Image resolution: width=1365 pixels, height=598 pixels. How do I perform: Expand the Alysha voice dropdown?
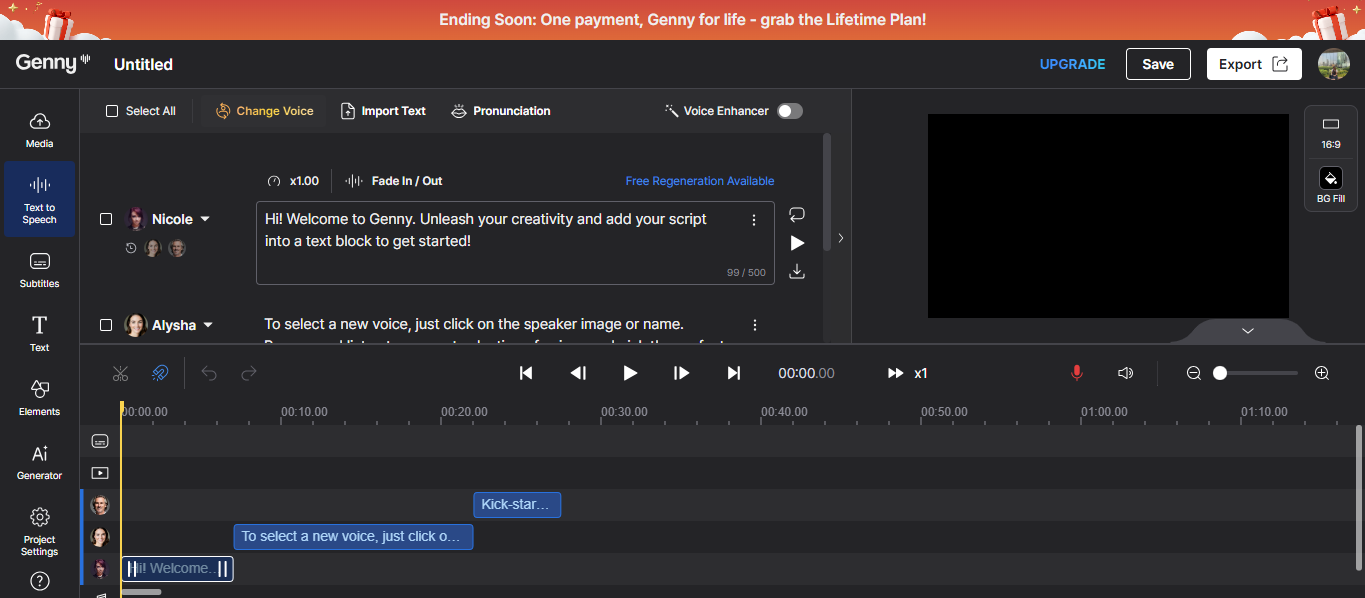208,325
